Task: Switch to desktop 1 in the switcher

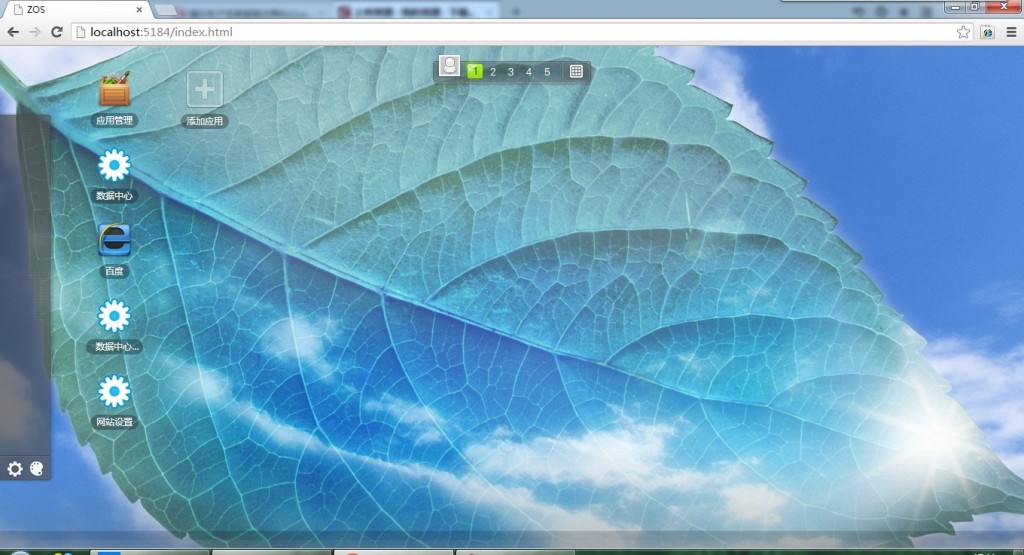Action: (x=475, y=71)
